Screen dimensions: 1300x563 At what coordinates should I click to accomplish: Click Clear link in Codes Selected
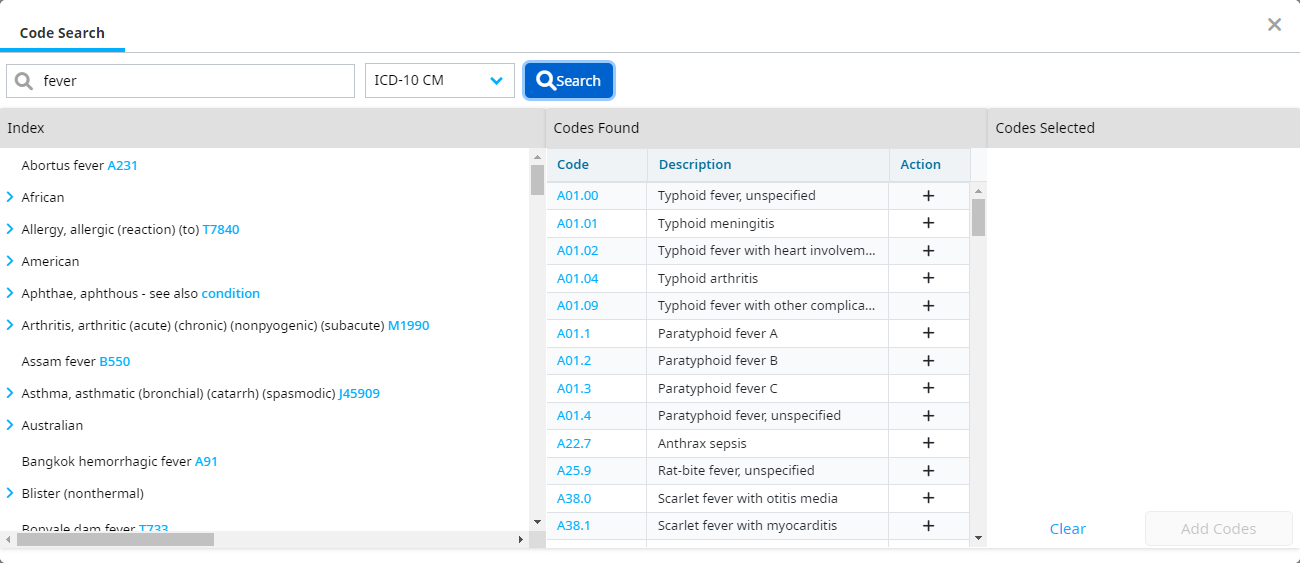click(x=1067, y=529)
